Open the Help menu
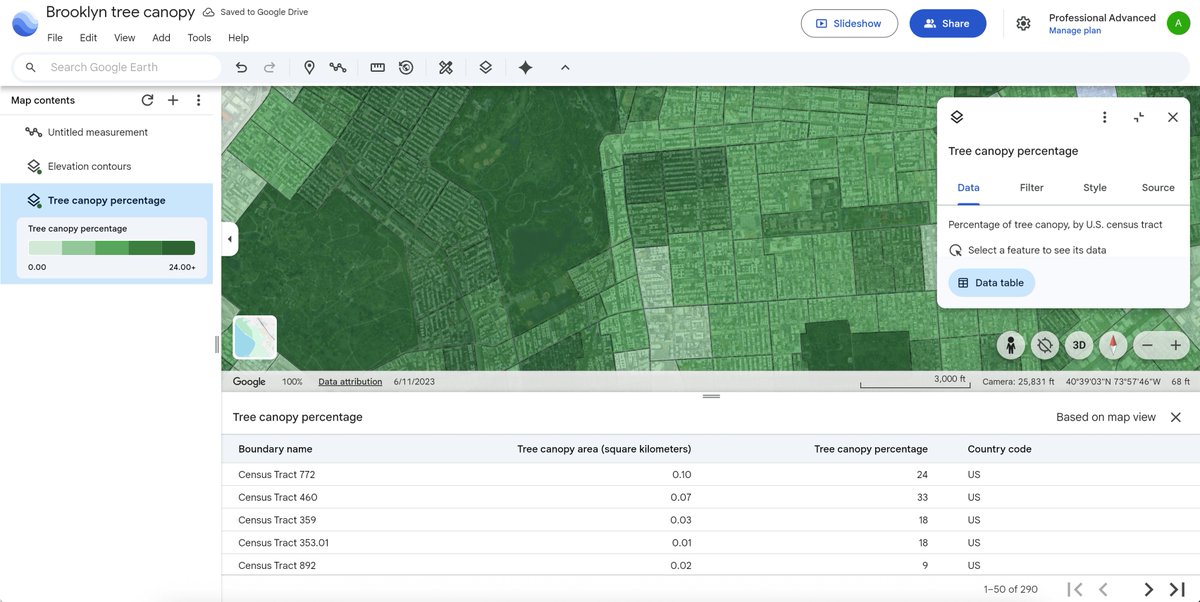 (x=238, y=38)
